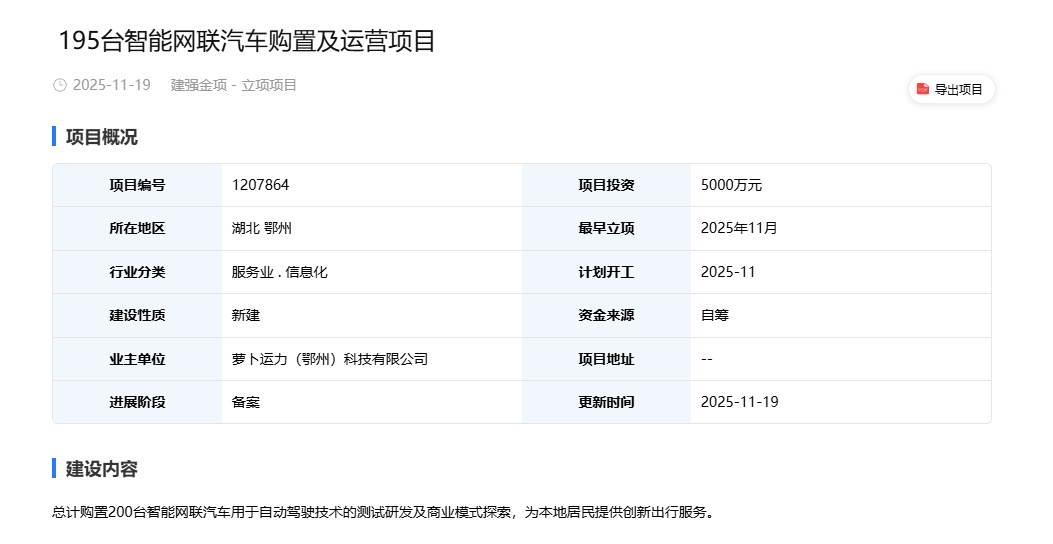Click the project title 195台智能网联汽车购置及运营项目
1053x544 pixels.
pyautogui.click(x=247, y=41)
